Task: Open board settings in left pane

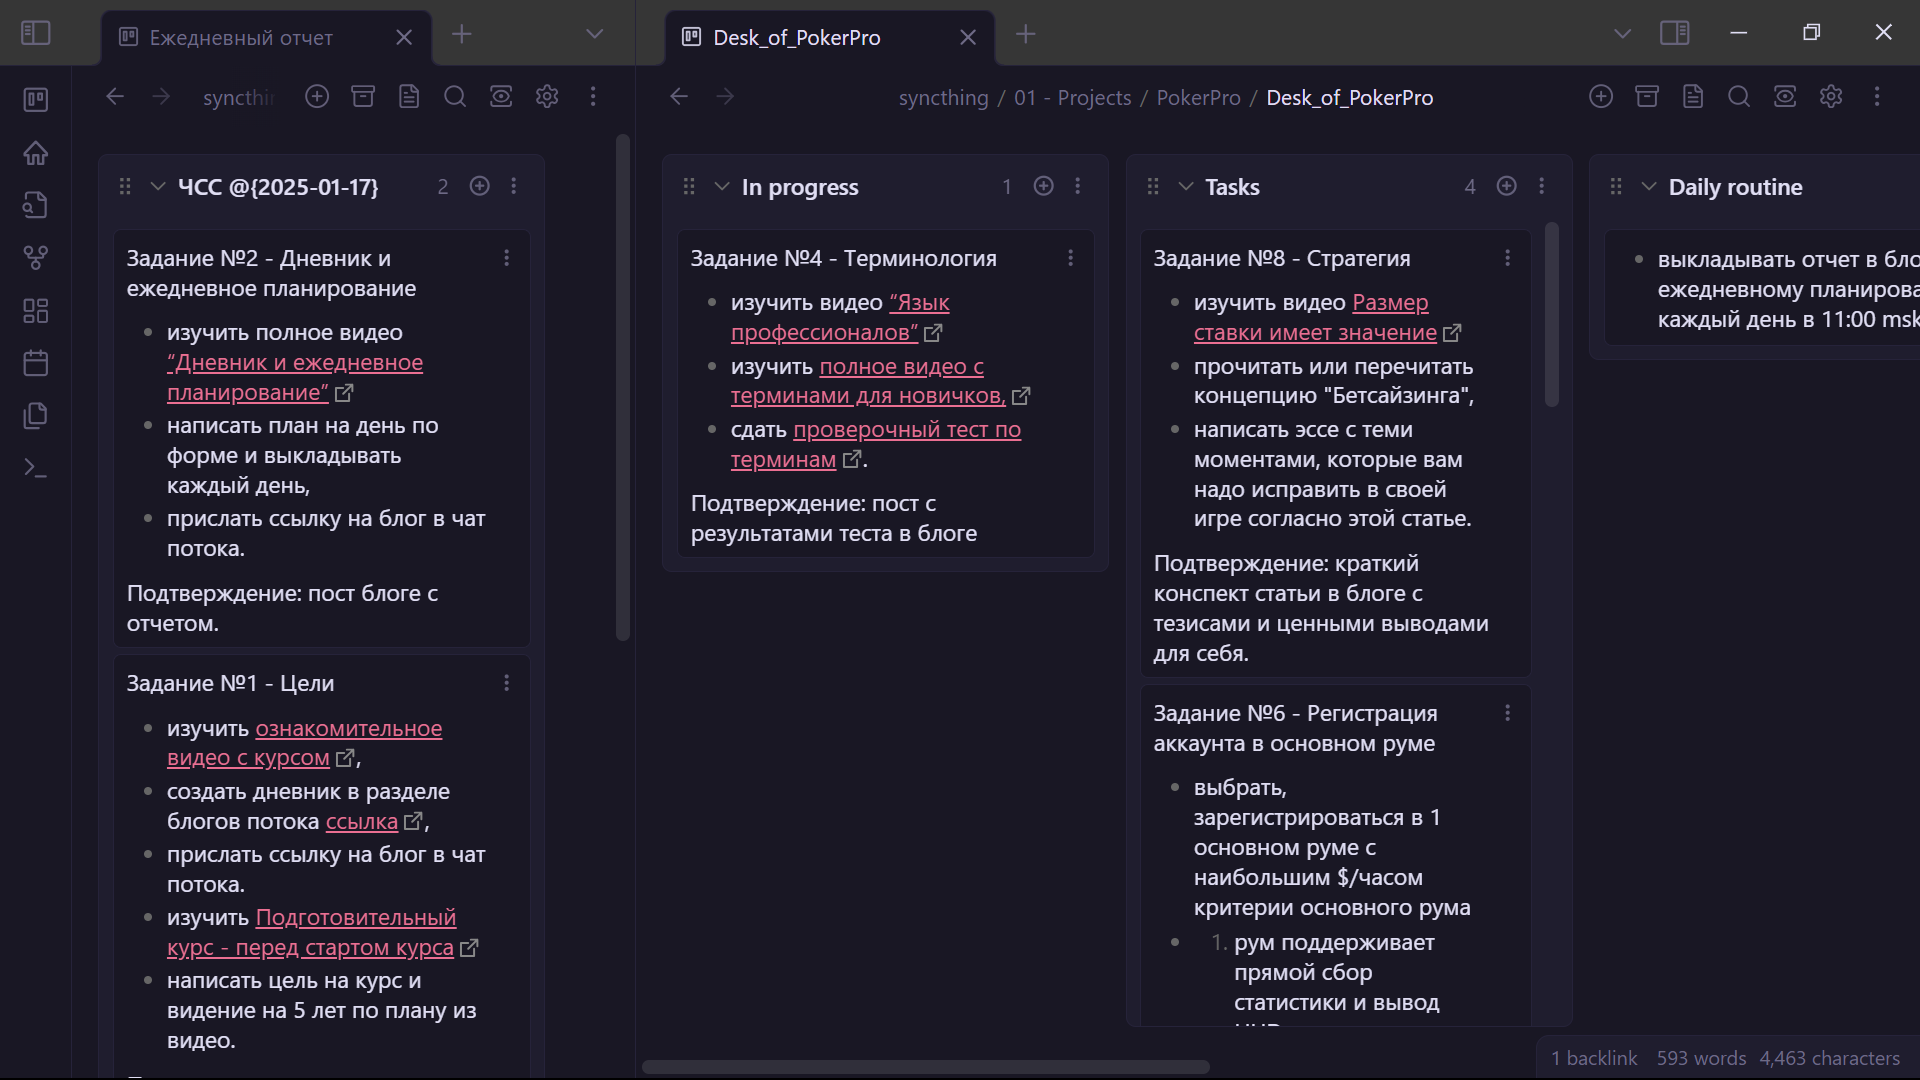Action: pos(547,96)
